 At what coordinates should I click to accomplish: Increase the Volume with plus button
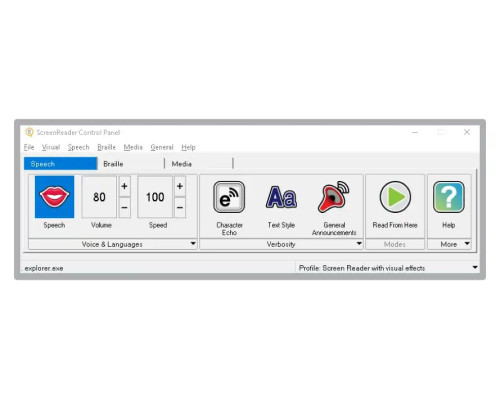pos(124,186)
